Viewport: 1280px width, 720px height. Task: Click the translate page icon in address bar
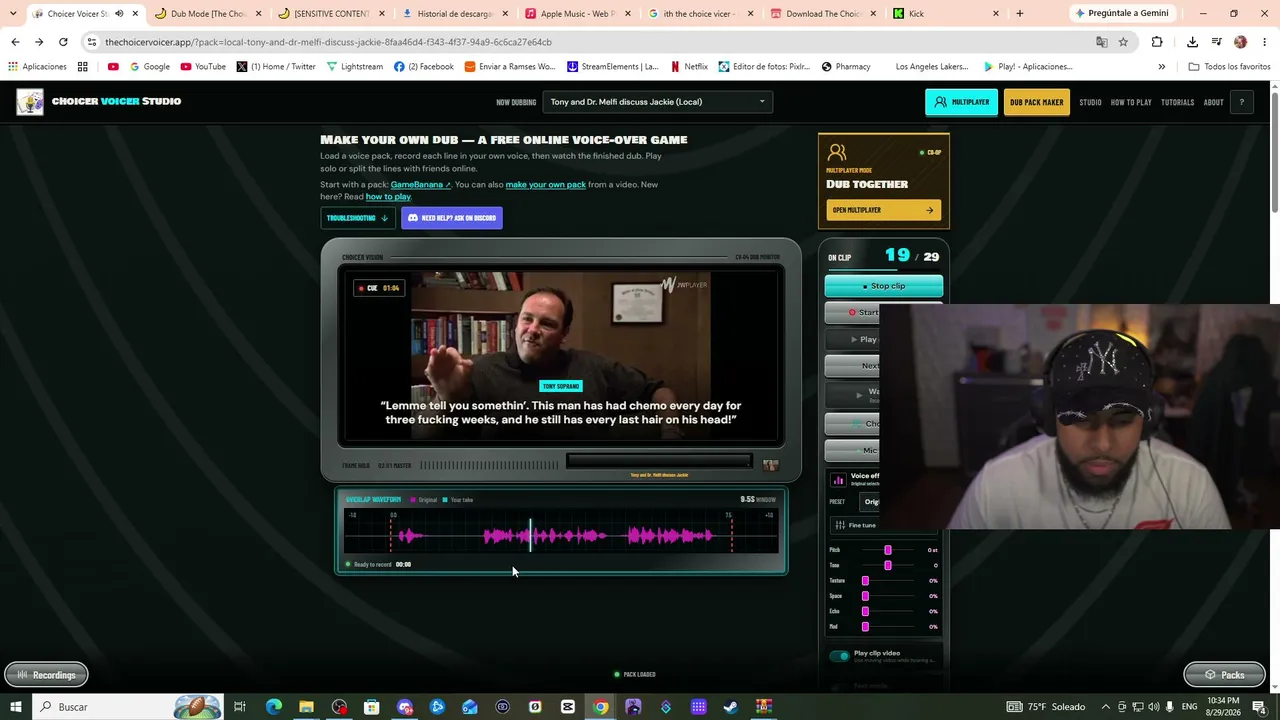1101,42
